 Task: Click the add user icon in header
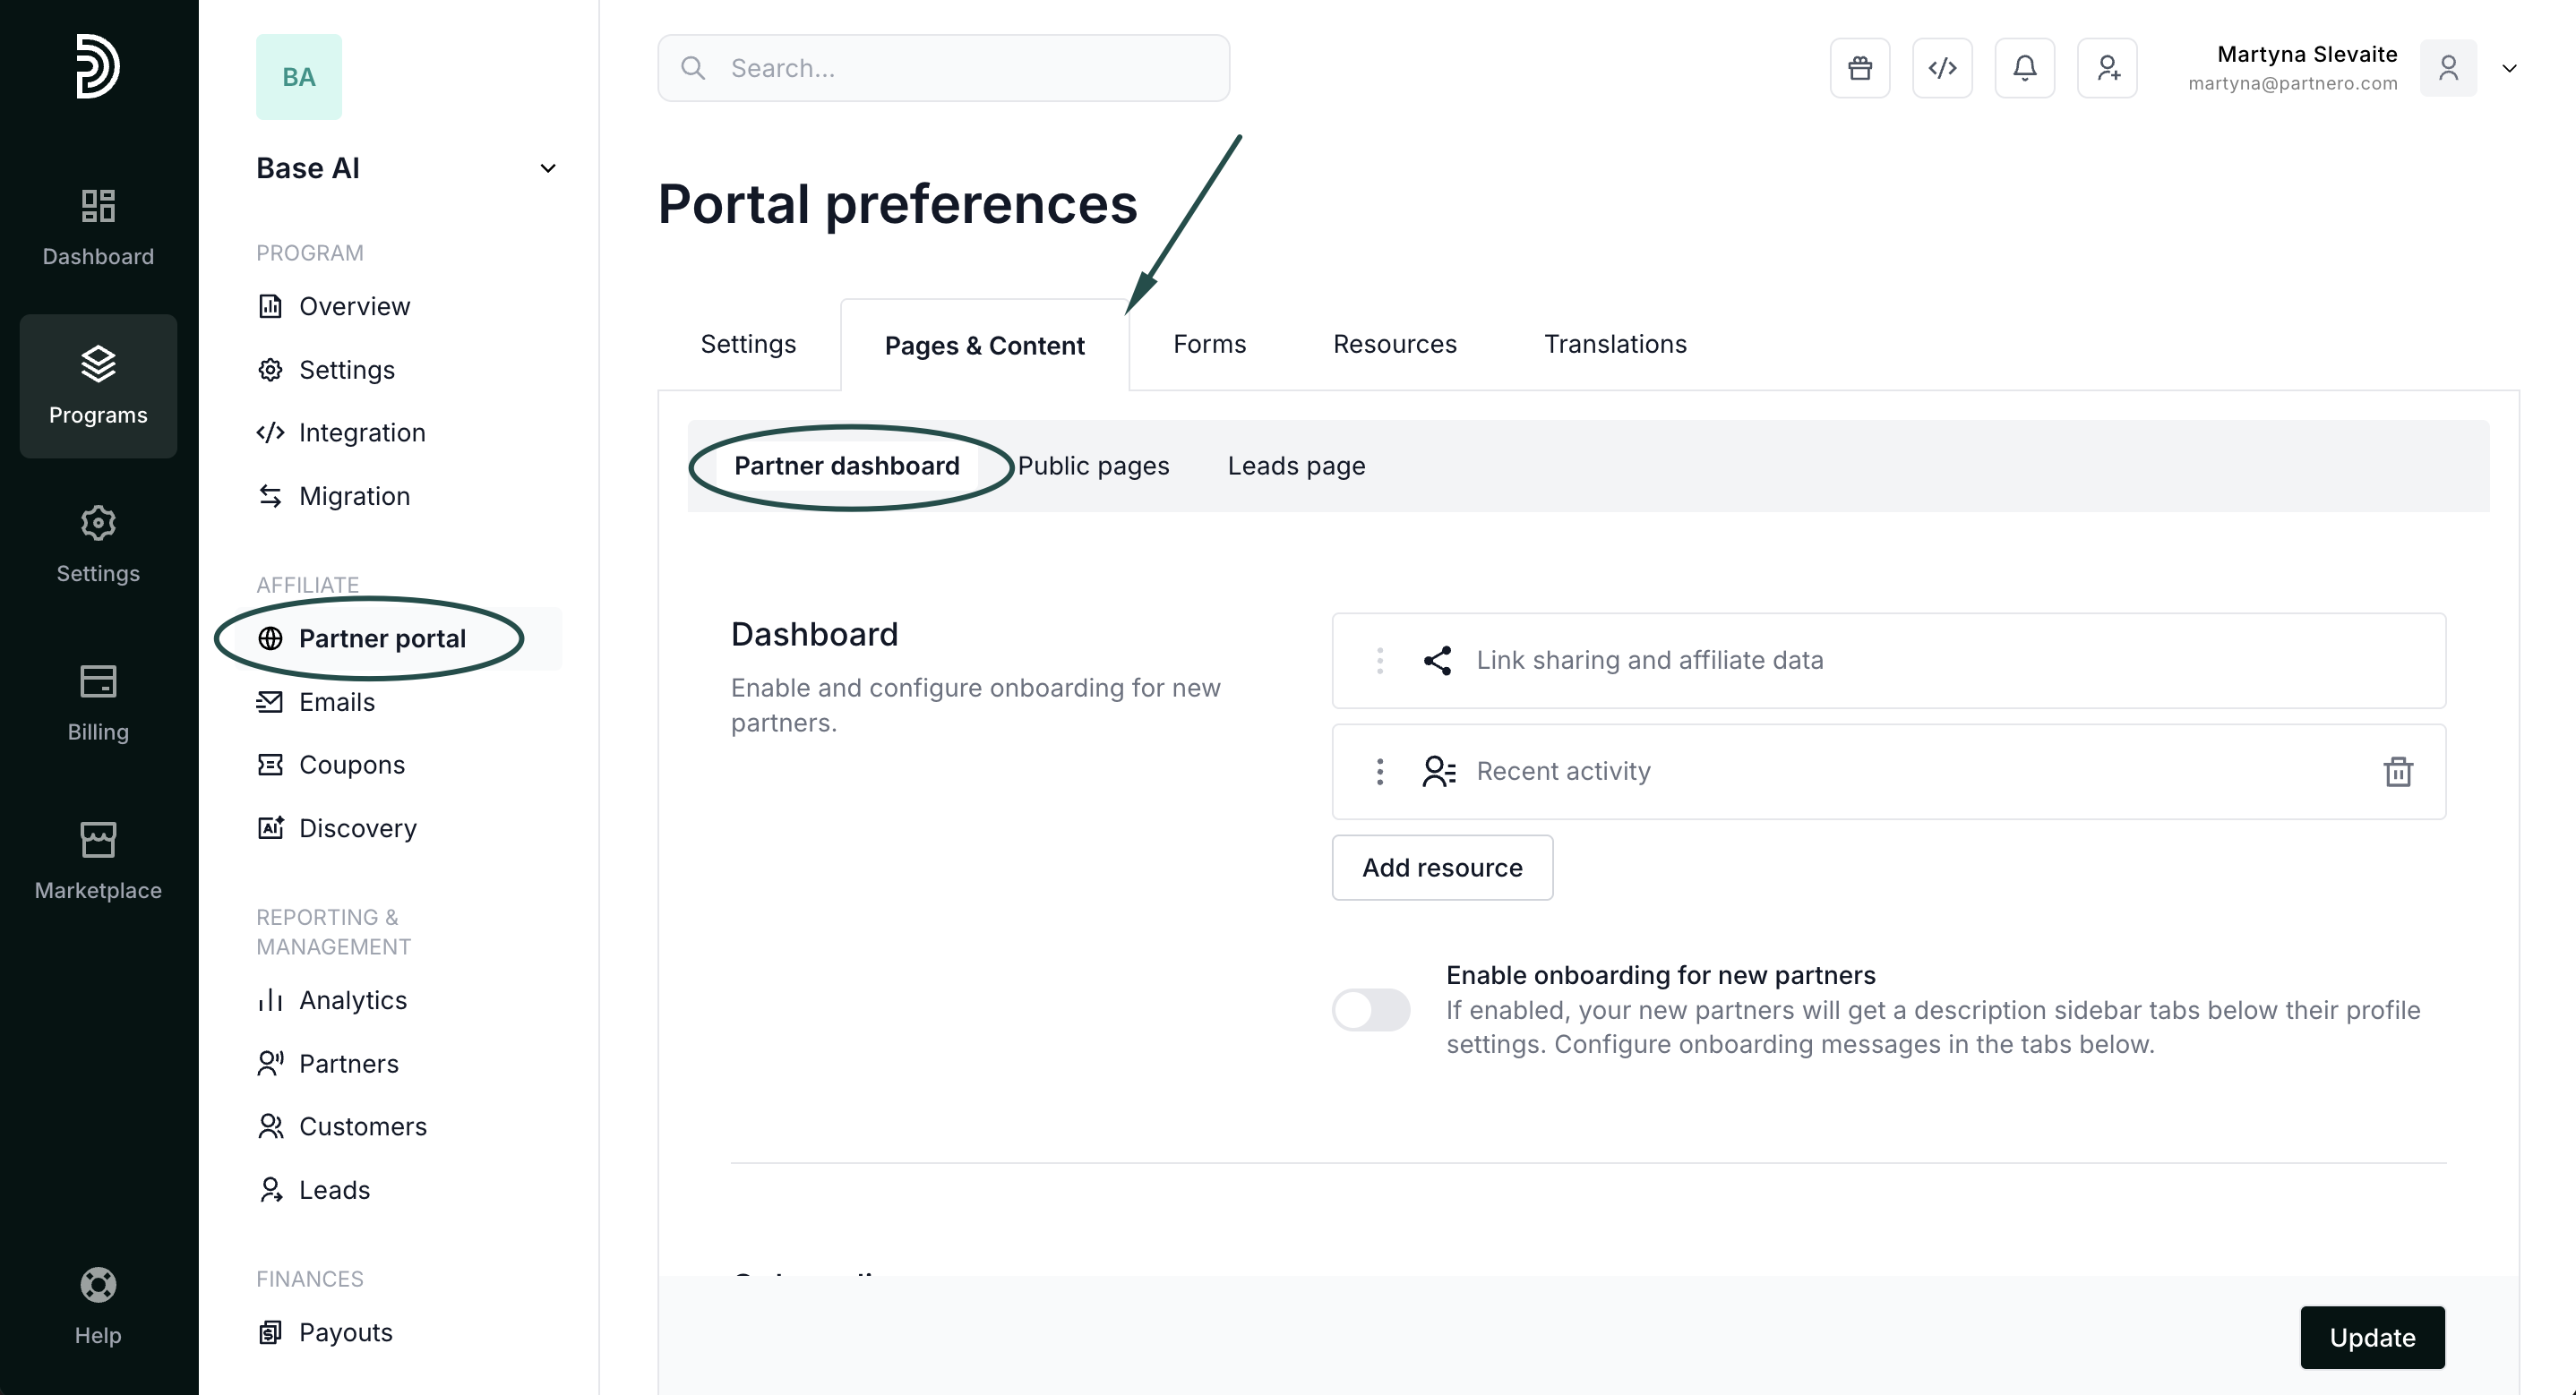[x=2107, y=68]
